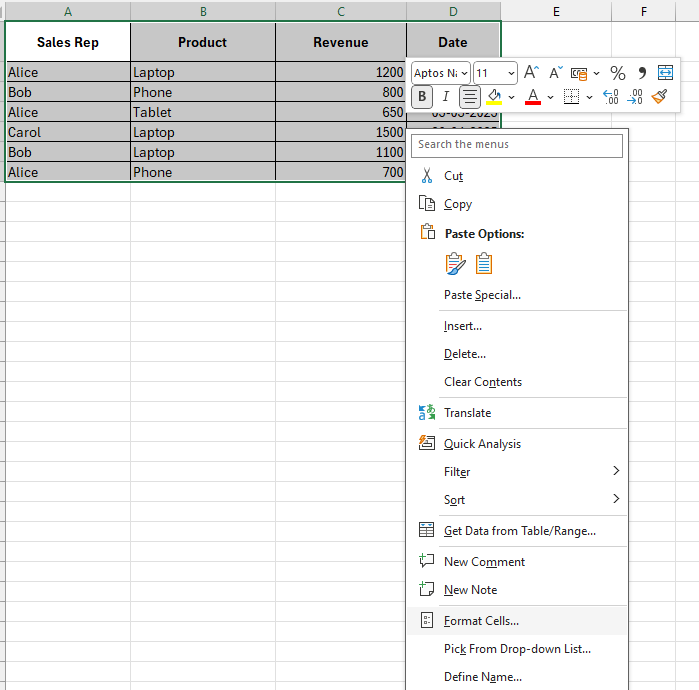Add a New Comment
699x690 pixels.
tap(517, 562)
